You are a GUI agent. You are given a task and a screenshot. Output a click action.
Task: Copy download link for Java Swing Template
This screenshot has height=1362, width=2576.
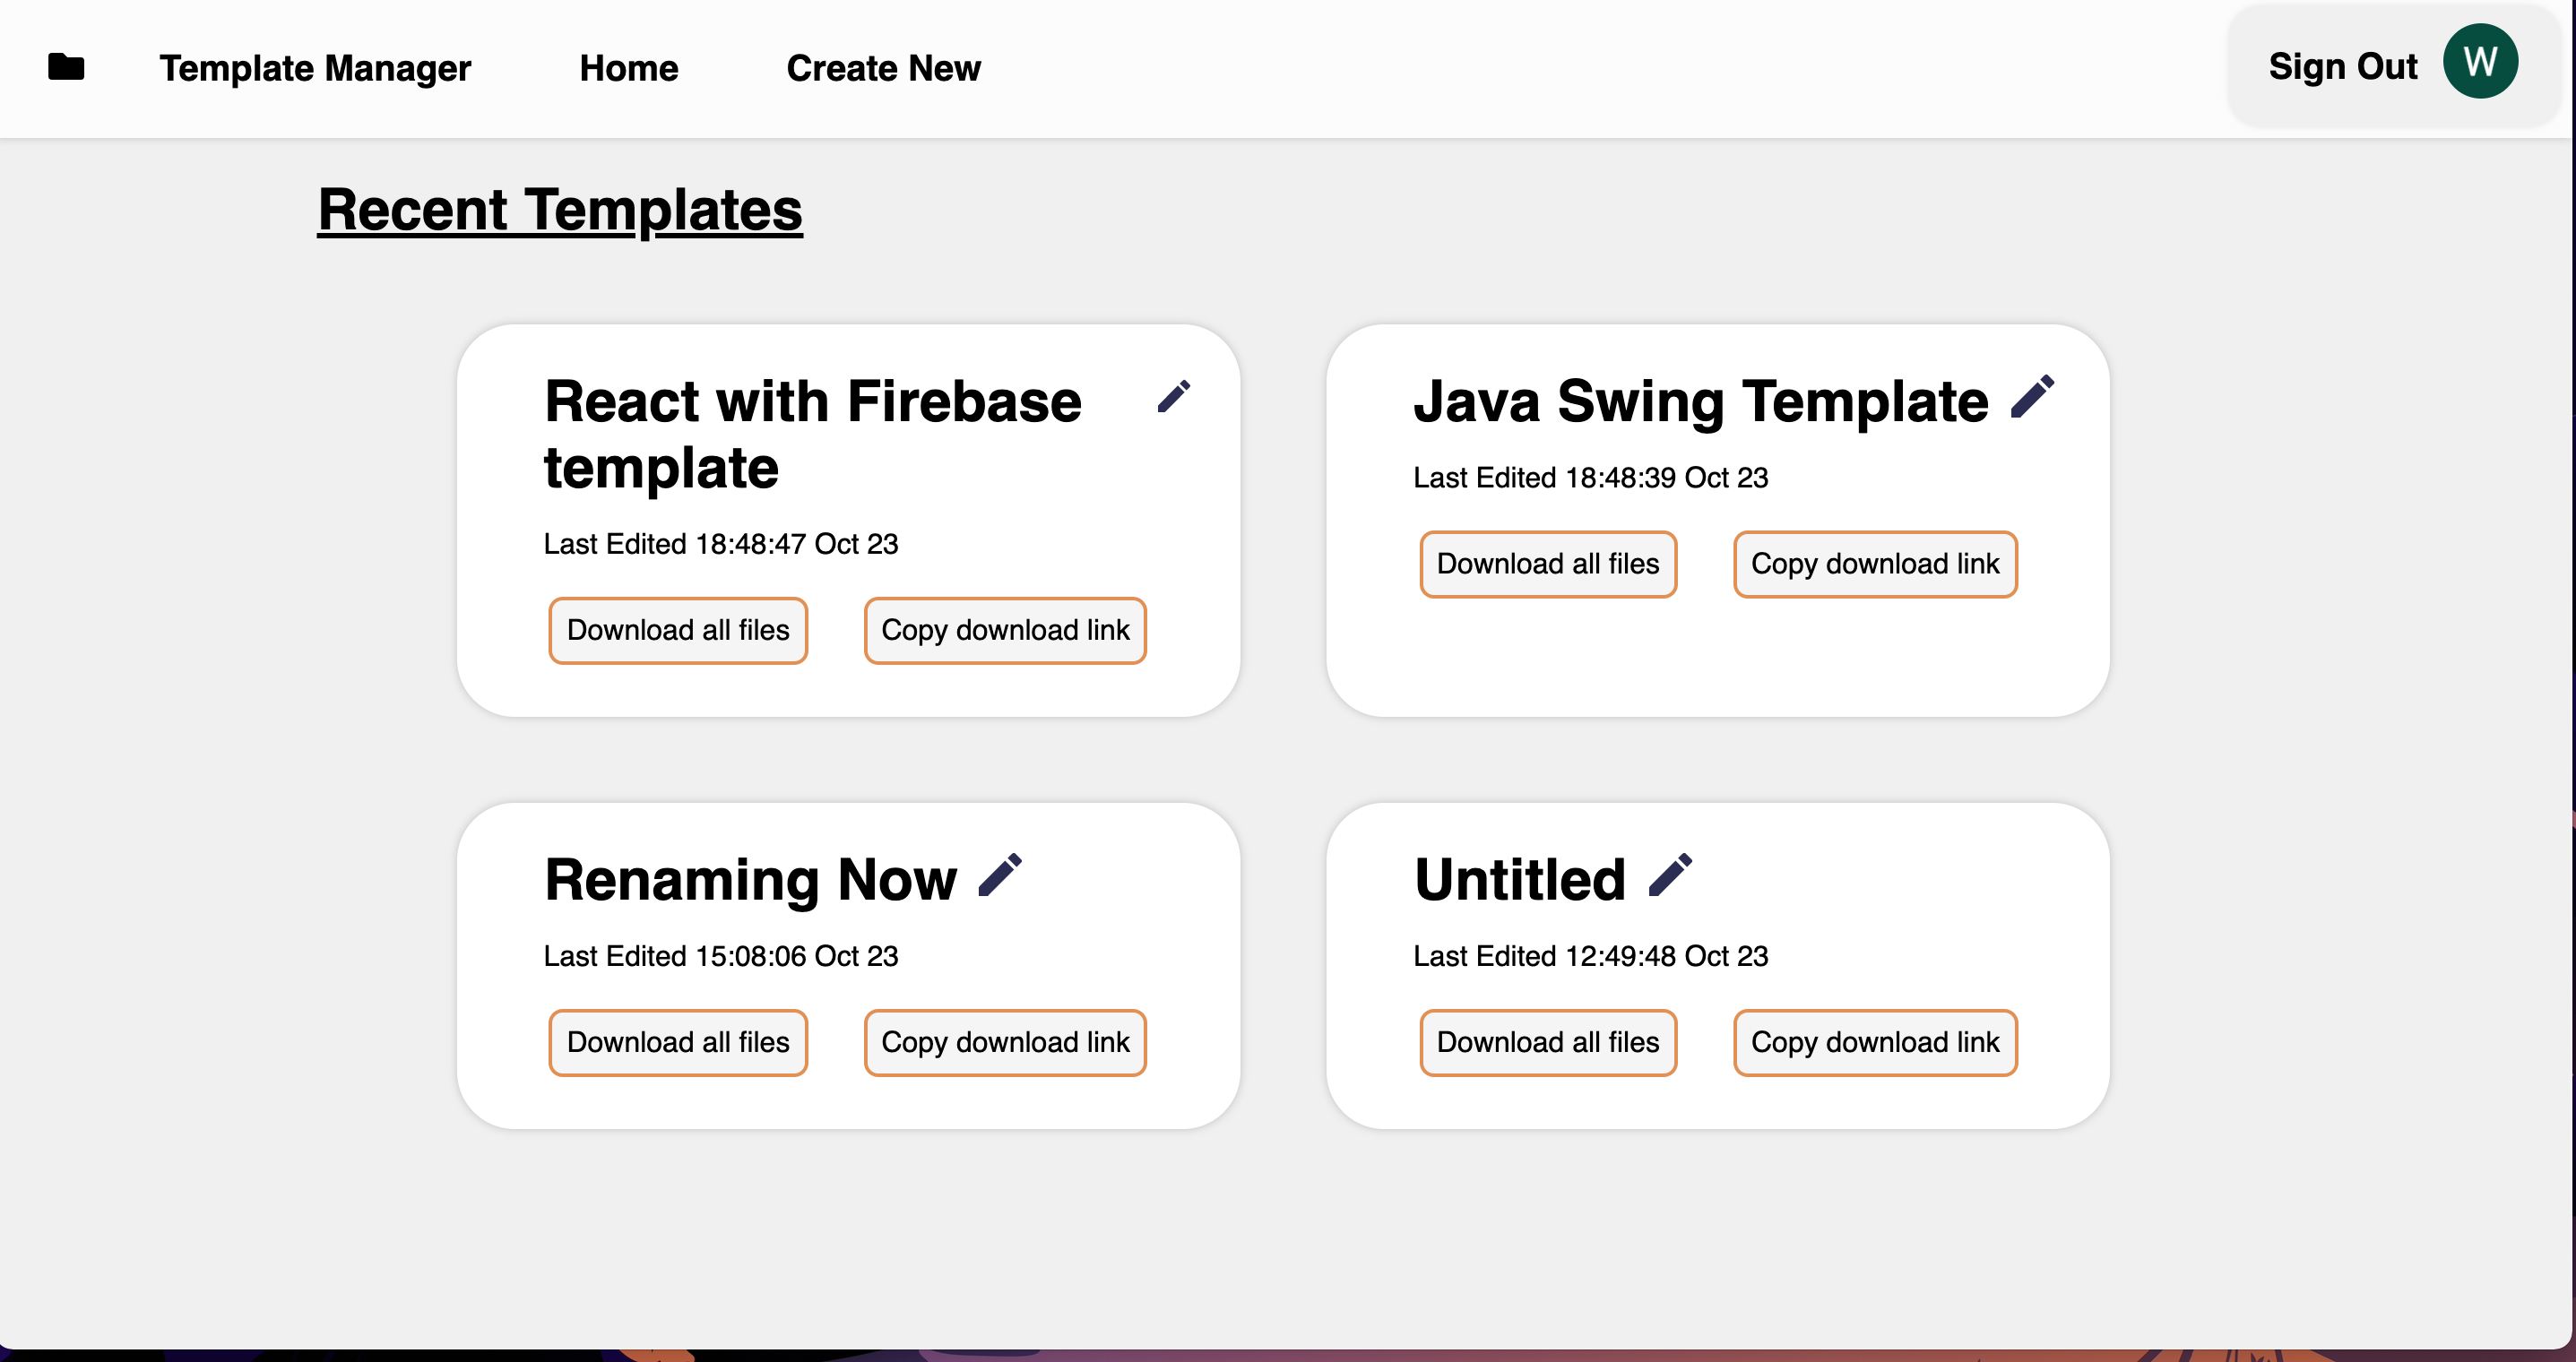pos(1874,564)
